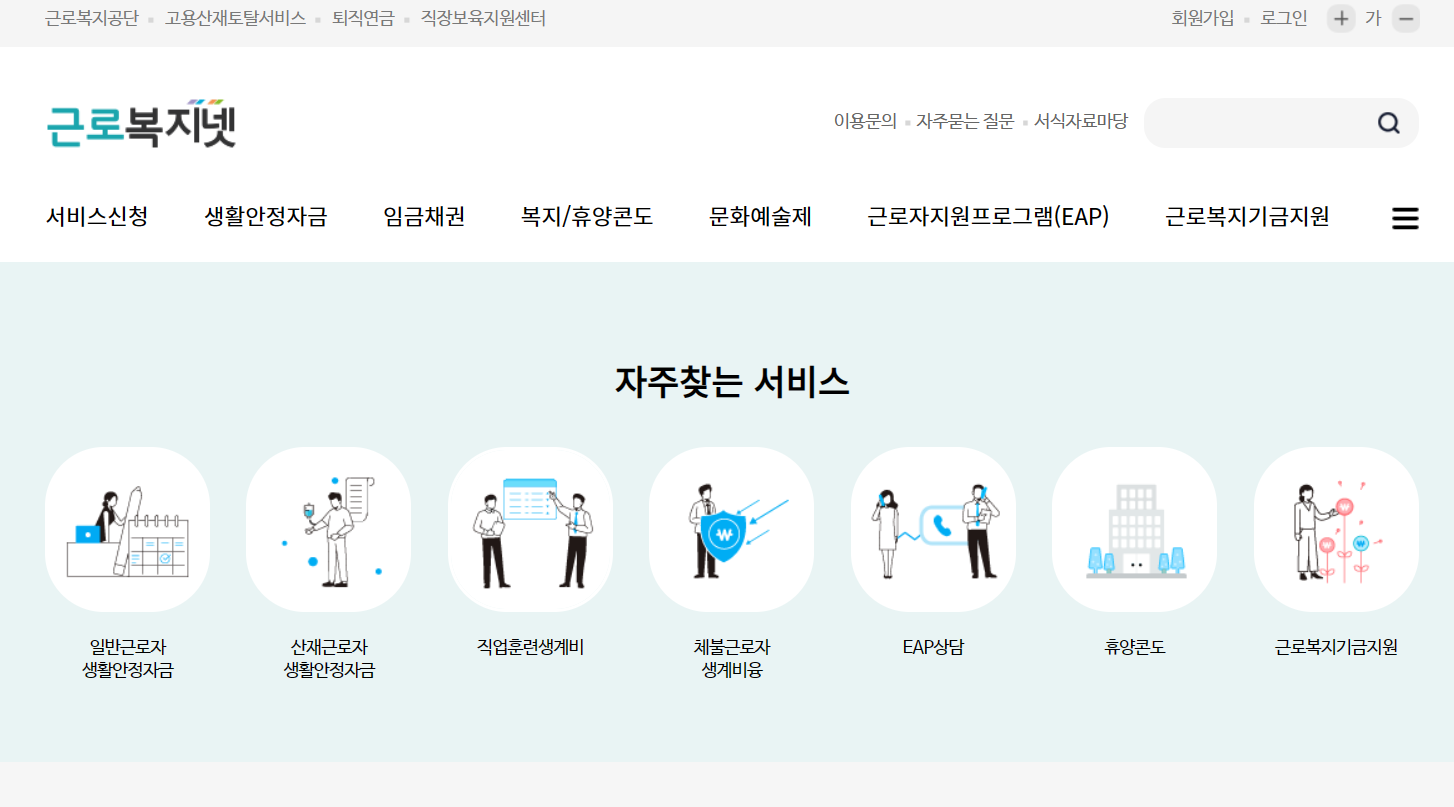Click the 체불근로자 생계비용 icon
This screenshot has width=1454, height=807.
(731, 529)
